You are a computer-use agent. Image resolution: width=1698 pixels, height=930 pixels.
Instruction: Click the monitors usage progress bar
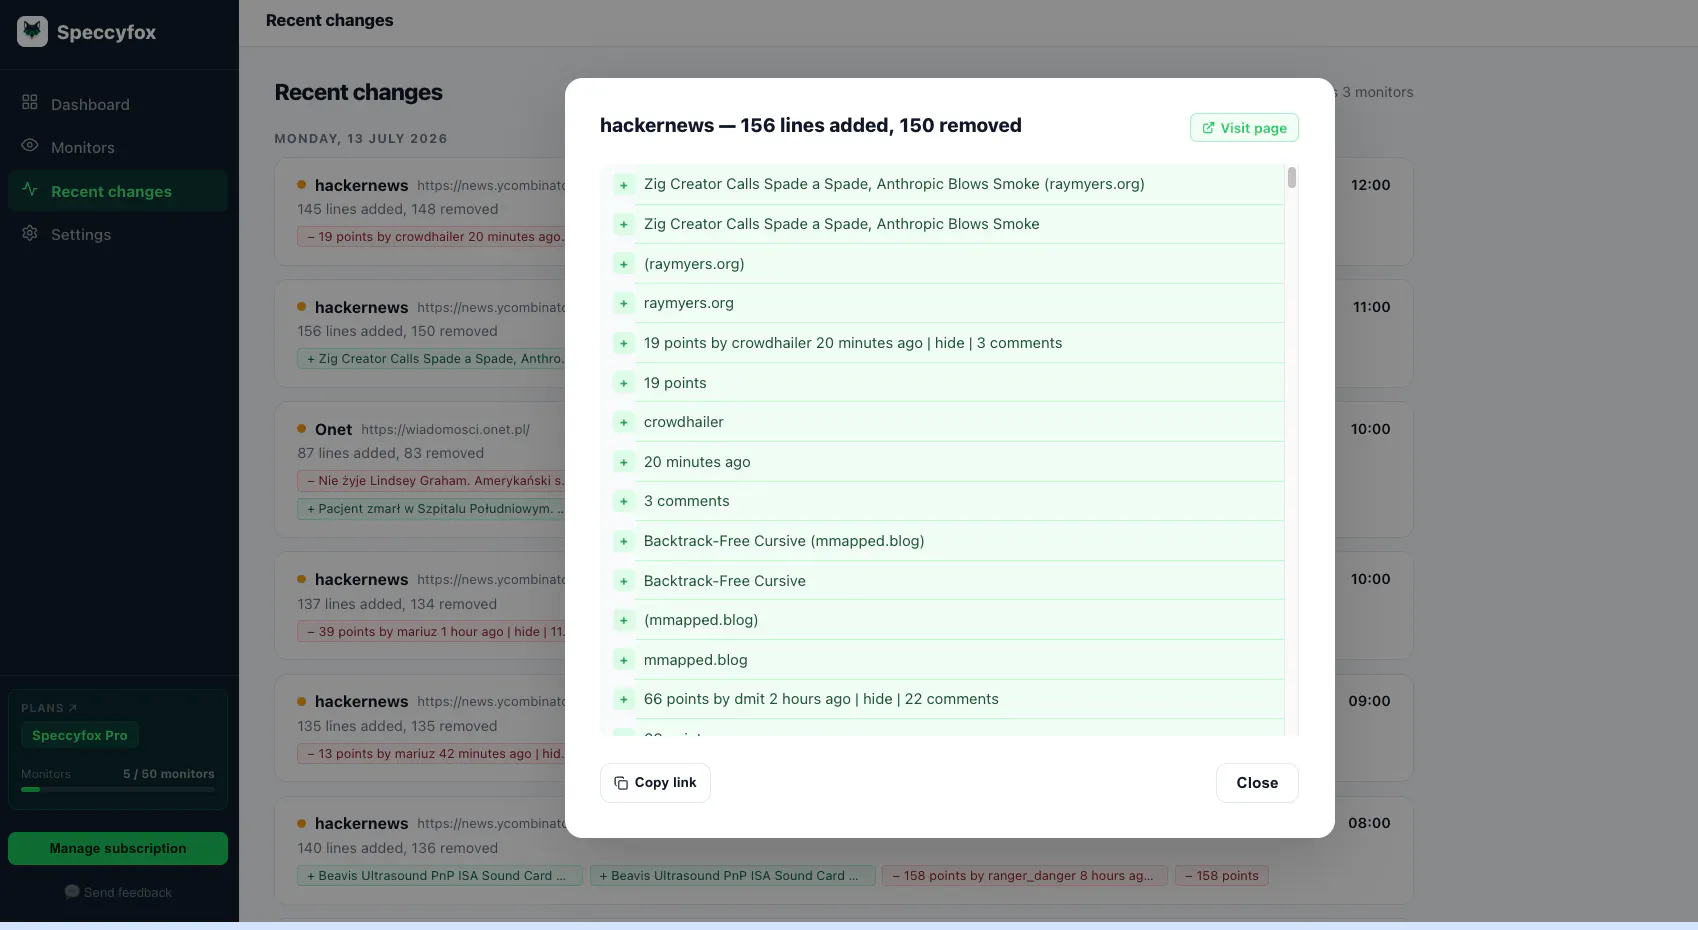[x=118, y=790]
